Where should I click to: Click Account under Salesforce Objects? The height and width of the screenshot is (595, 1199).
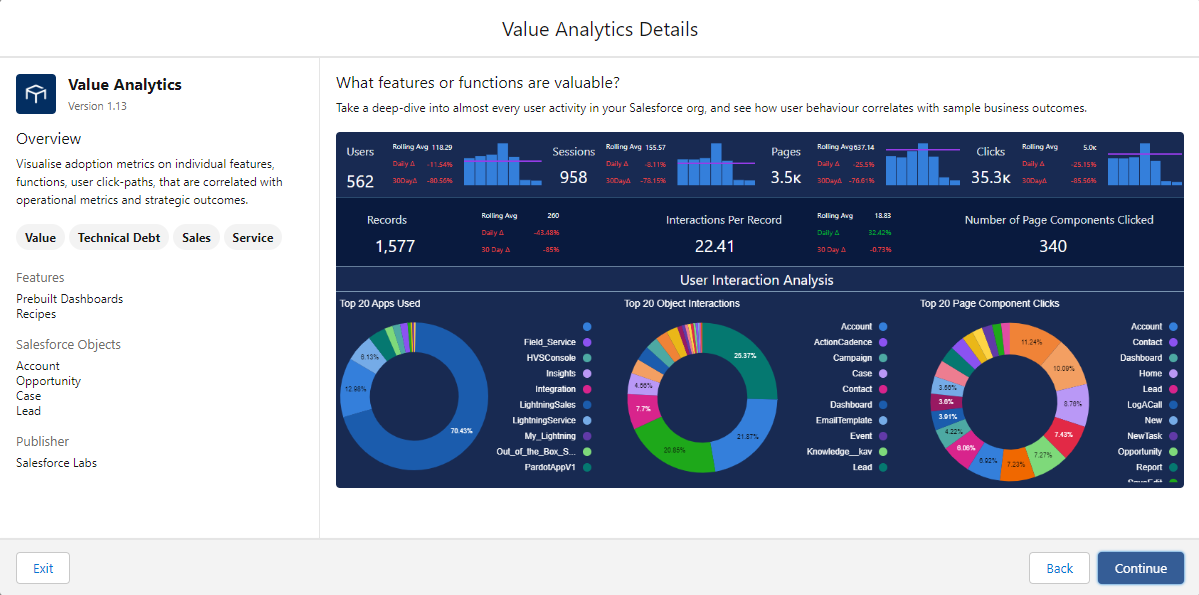point(37,366)
